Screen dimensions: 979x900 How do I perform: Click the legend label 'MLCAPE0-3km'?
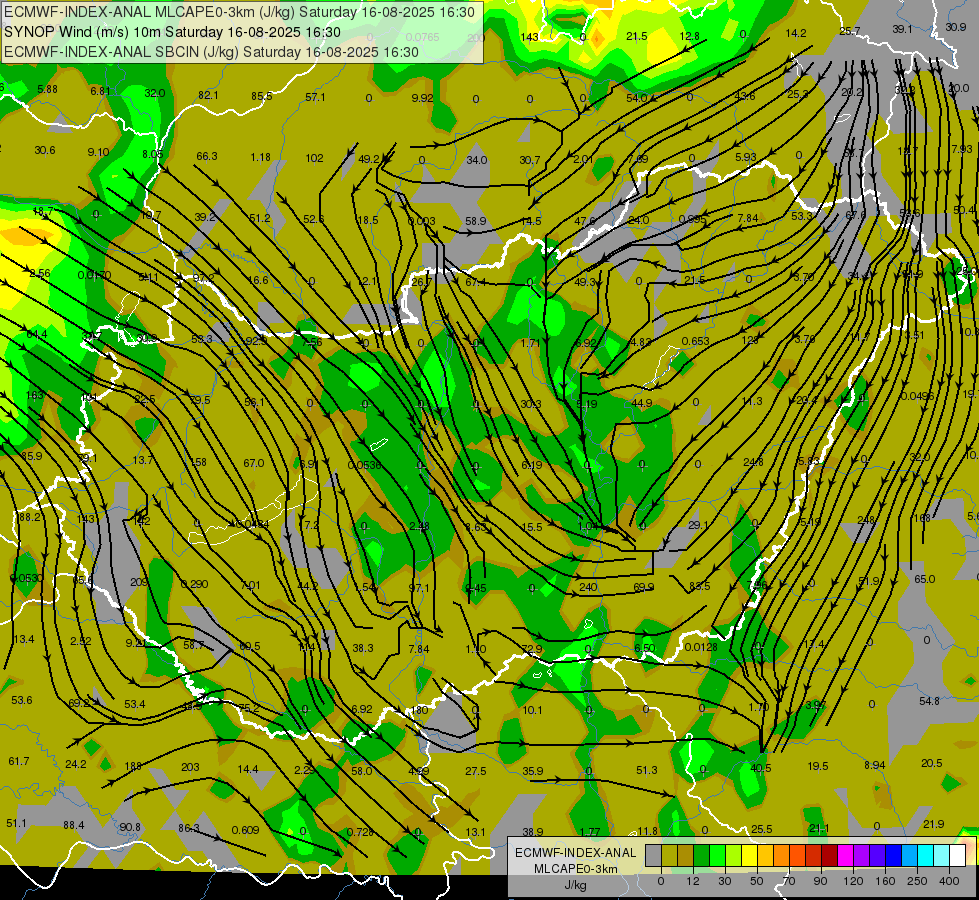pos(575,869)
